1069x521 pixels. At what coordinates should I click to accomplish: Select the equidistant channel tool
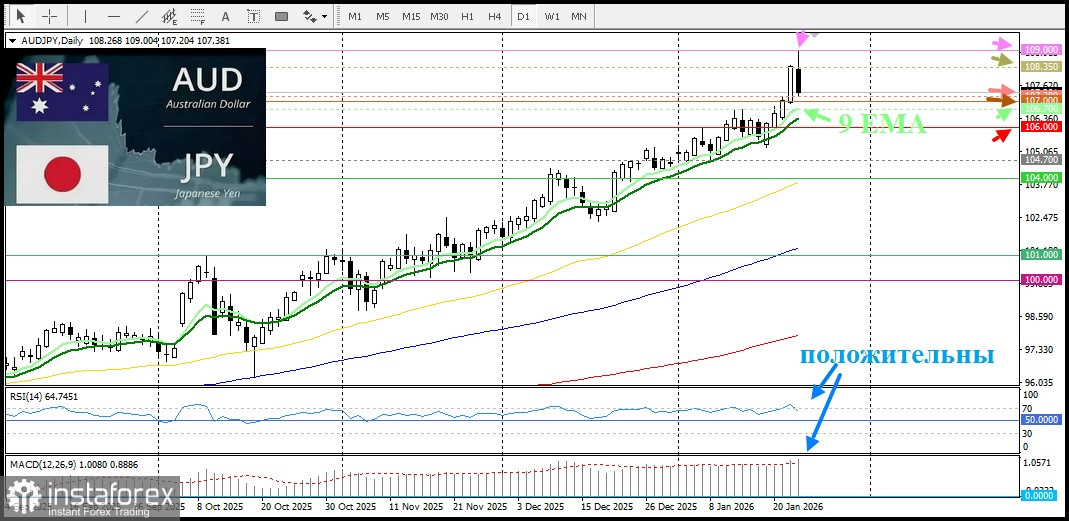click(x=170, y=16)
